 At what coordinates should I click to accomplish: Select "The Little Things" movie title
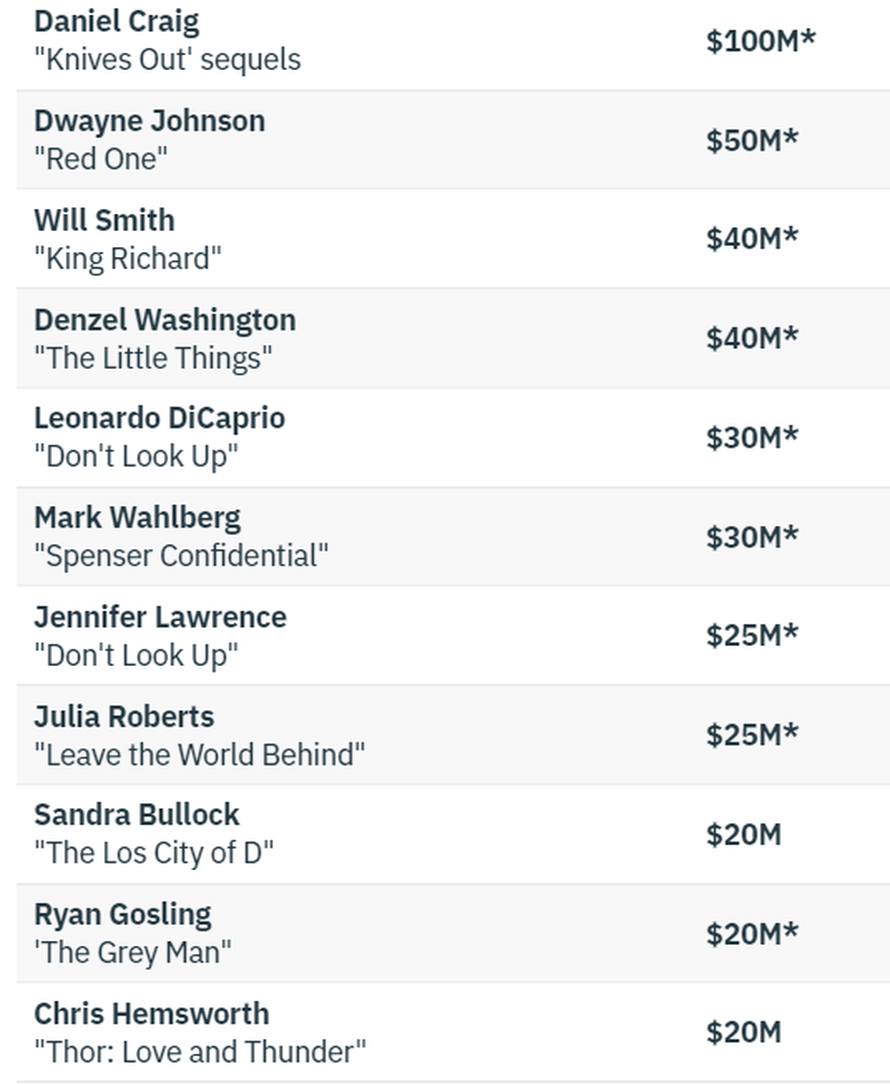click(153, 358)
